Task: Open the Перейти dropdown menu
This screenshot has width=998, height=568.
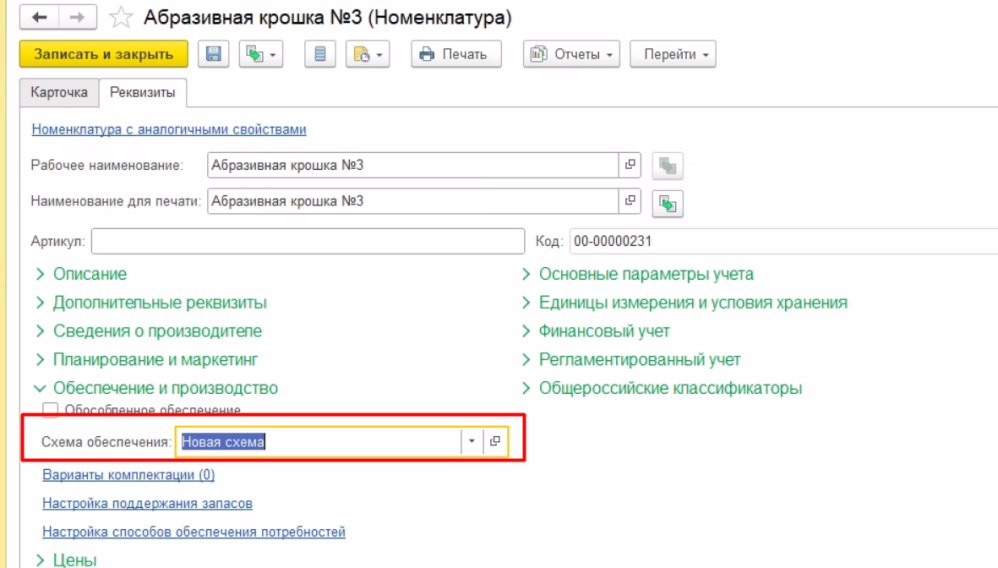Action: tap(678, 55)
